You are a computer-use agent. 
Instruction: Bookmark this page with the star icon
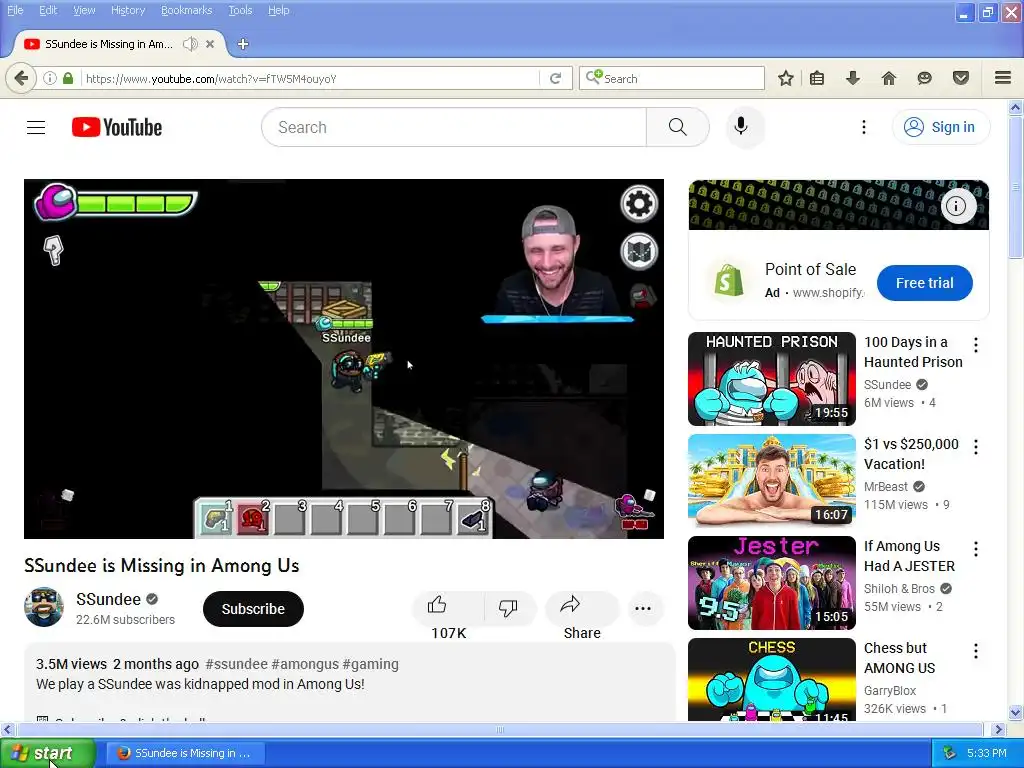tap(786, 78)
